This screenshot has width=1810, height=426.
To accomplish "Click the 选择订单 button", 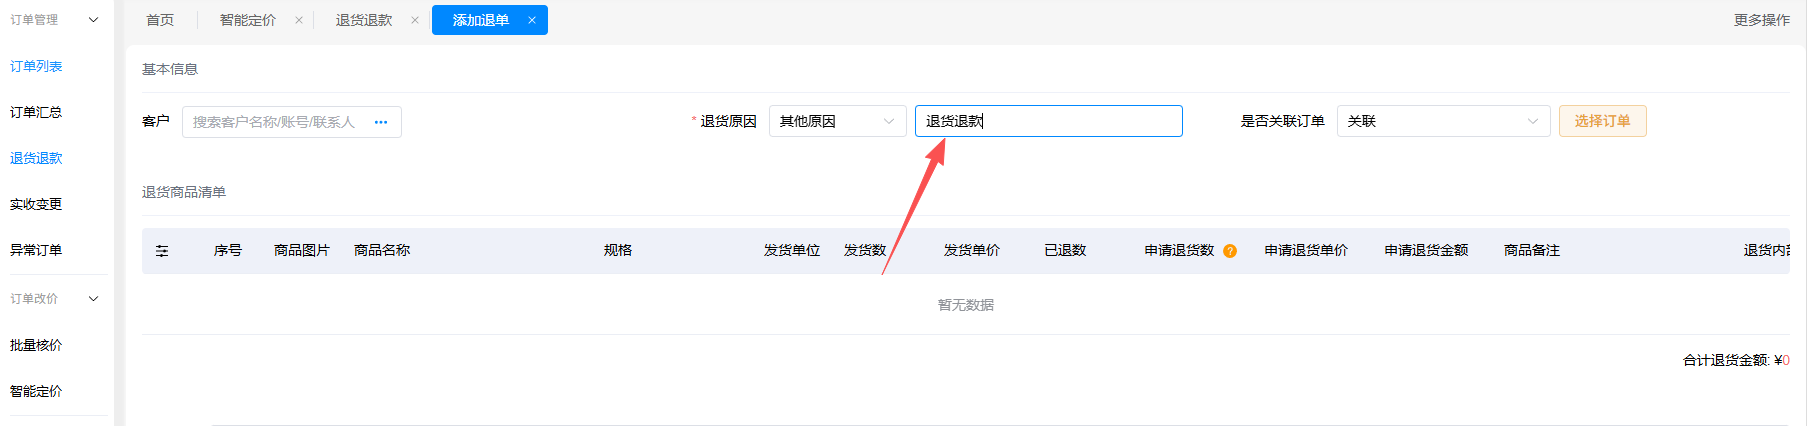I will (1602, 121).
